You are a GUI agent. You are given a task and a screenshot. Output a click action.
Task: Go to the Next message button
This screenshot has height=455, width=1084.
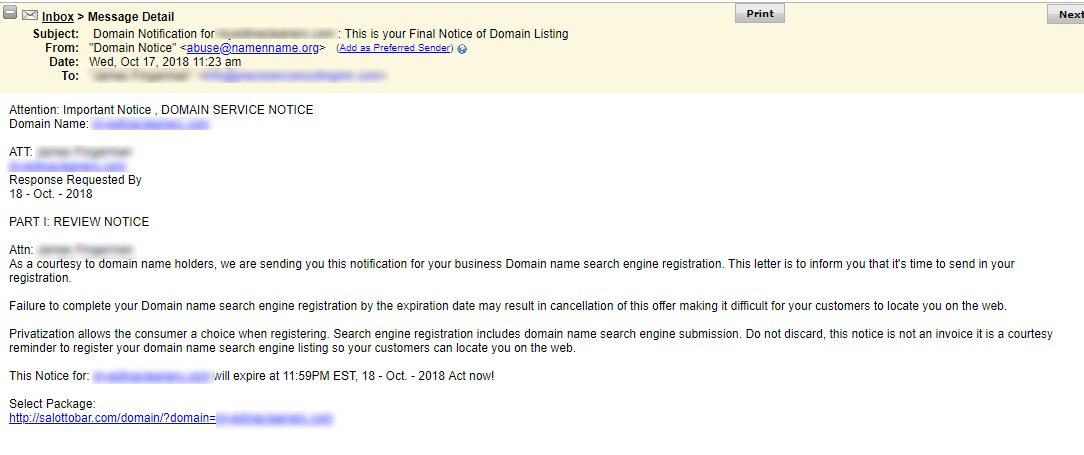coord(1069,15)
